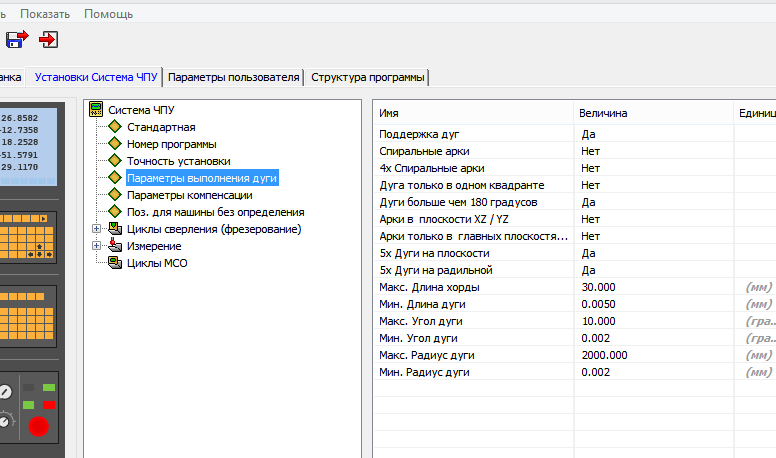This screenshot has width=776, height=458.
Task: Select Точность установки in the tree
Action: point(178,161)
